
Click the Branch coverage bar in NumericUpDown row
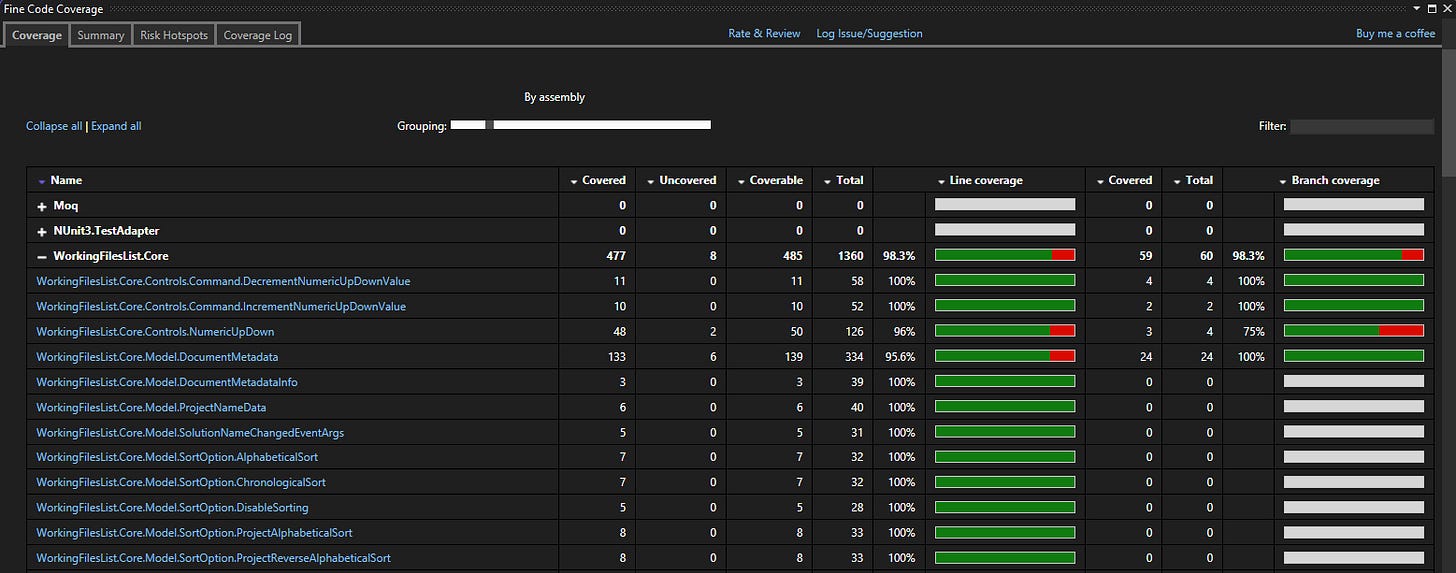coord(1354,330)
